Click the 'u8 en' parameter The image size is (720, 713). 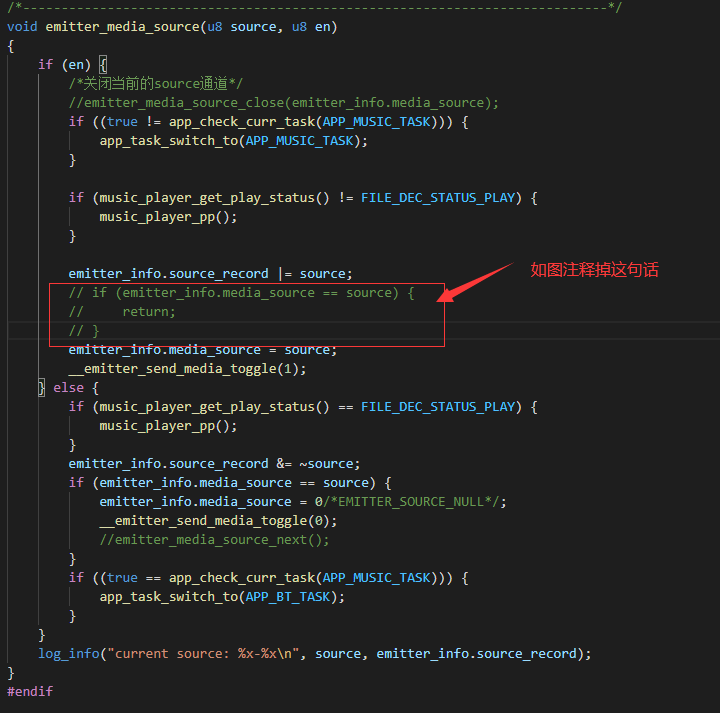tap(310, 27)
